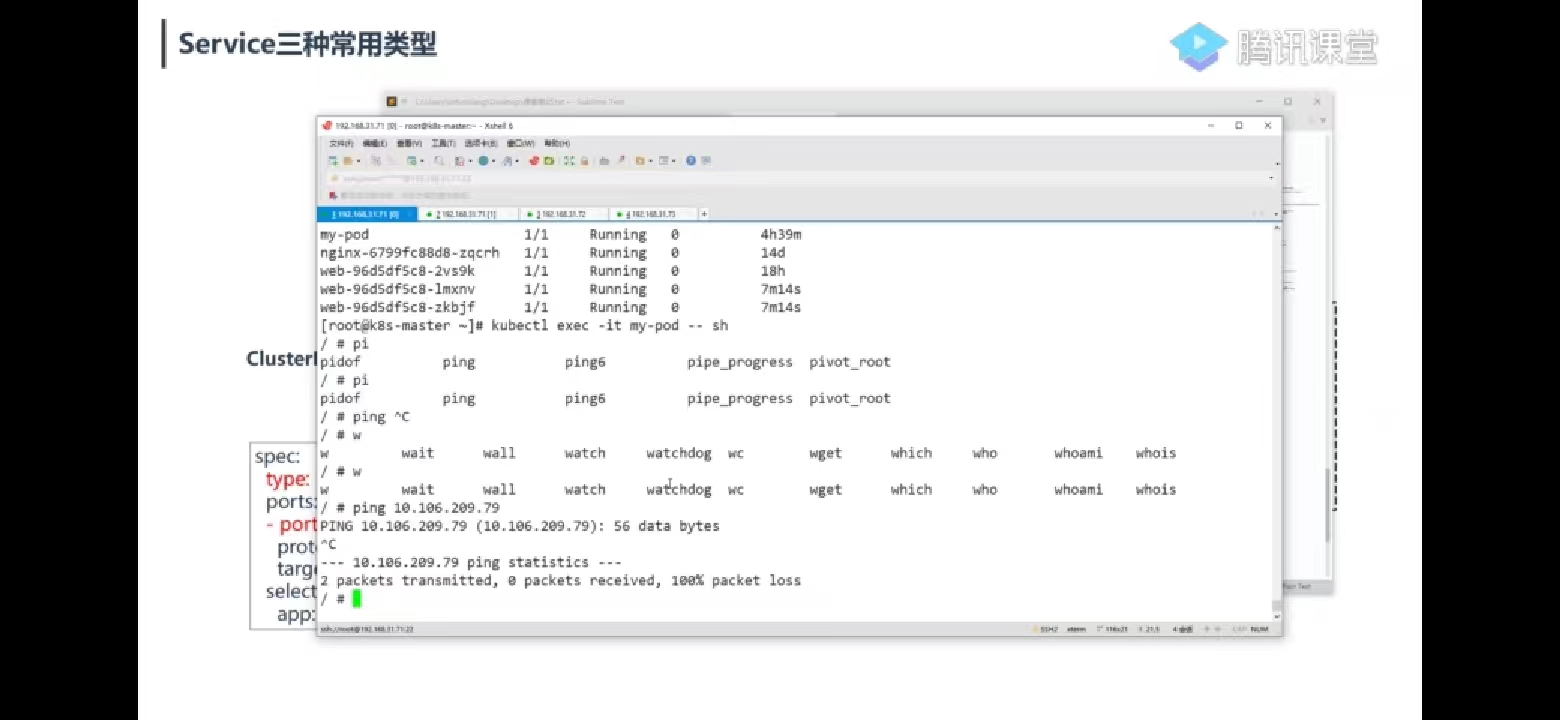Maximize the Xshell 6 window

coord(1238,125)
